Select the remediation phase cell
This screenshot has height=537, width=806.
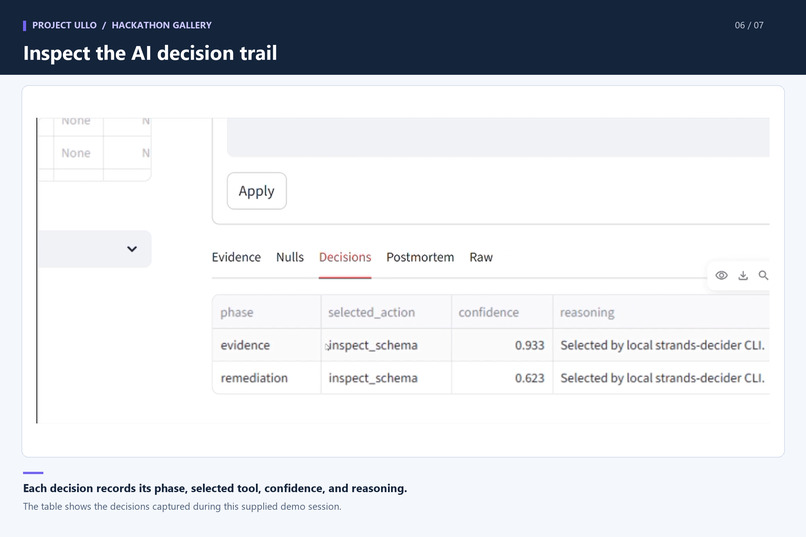266,378
